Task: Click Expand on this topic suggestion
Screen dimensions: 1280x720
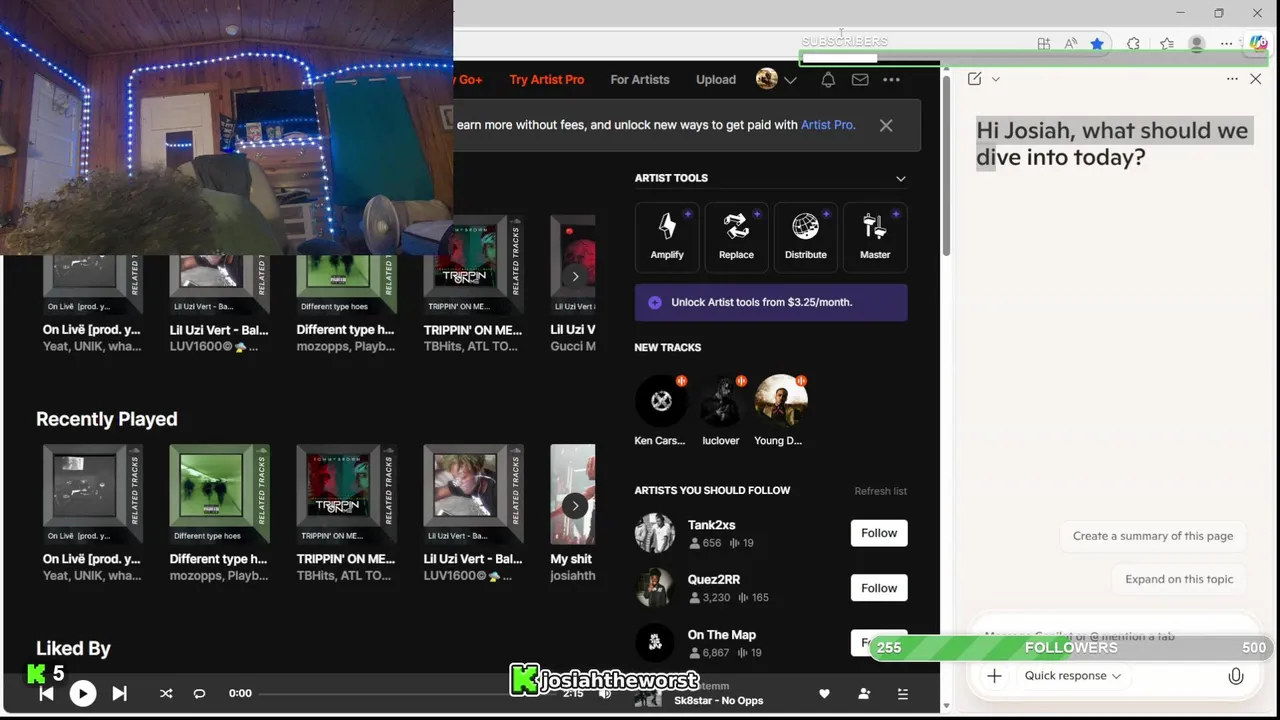Action: pyautogui.click(x=1179, y=579)
